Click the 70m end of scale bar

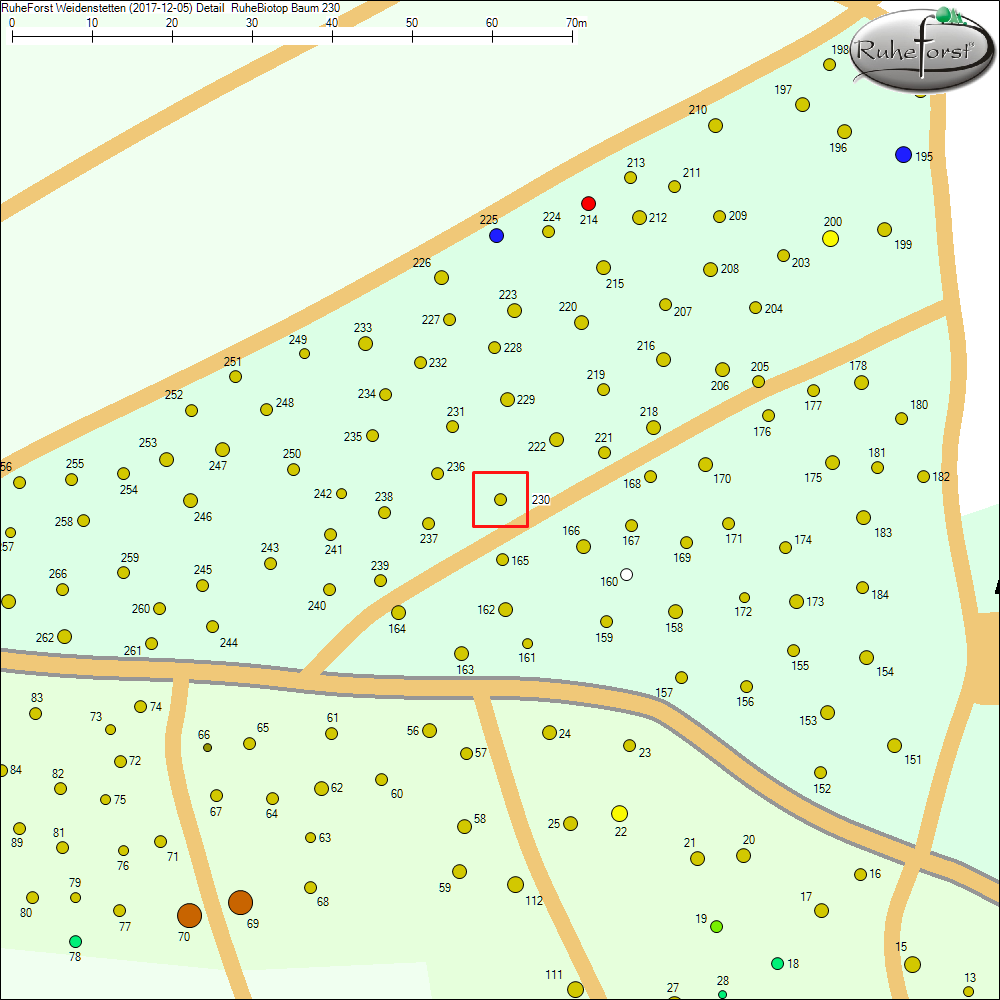pyautogui.click(x=573, y=39)
